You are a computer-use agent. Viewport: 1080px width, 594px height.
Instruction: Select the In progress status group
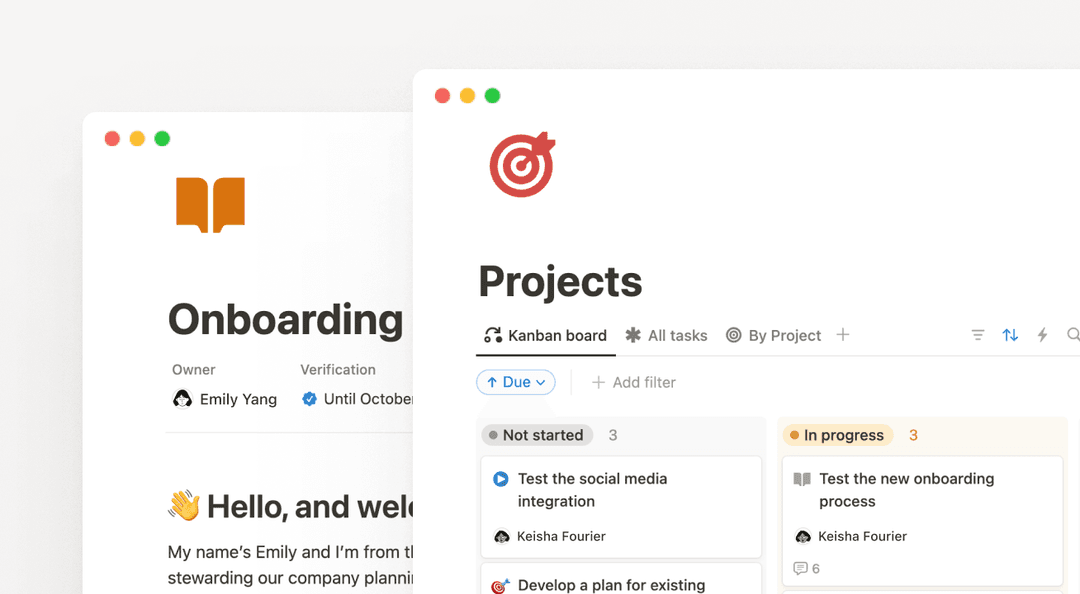tap(837, 435)
